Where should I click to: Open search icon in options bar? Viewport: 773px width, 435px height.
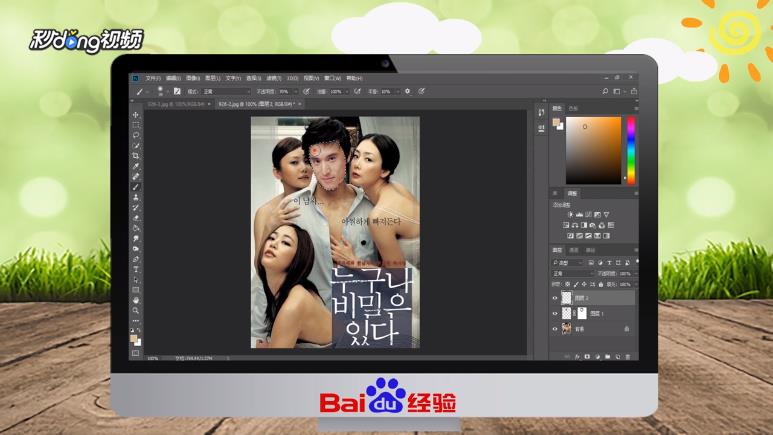(605, 91)
